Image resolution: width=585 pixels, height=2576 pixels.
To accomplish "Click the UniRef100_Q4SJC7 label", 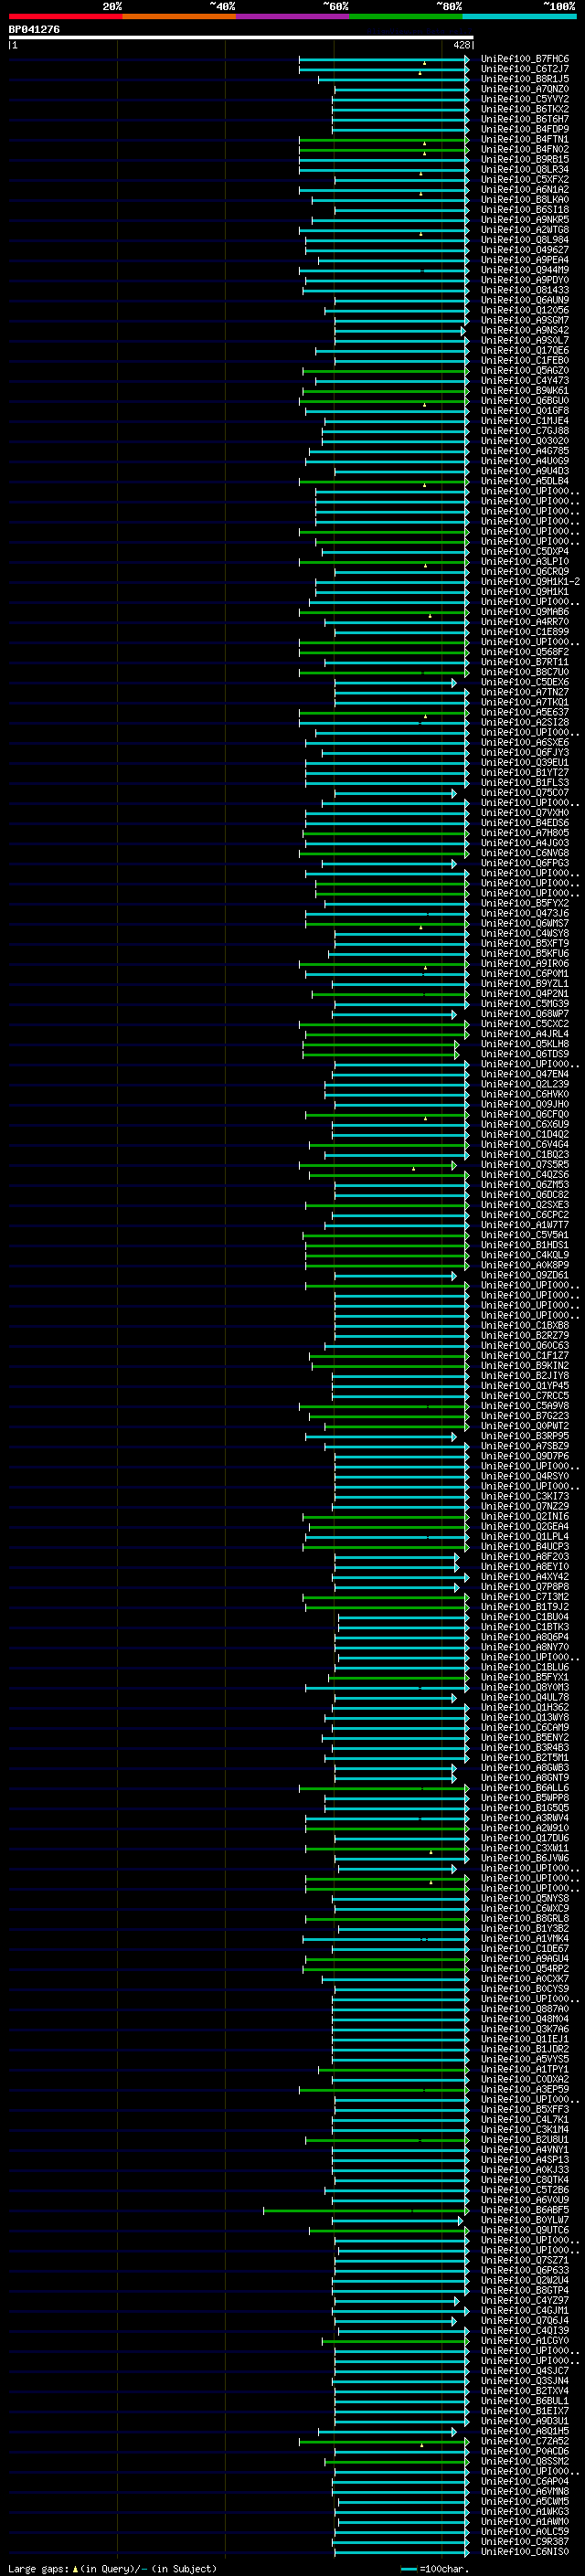I will click(x=525, y=2371).
